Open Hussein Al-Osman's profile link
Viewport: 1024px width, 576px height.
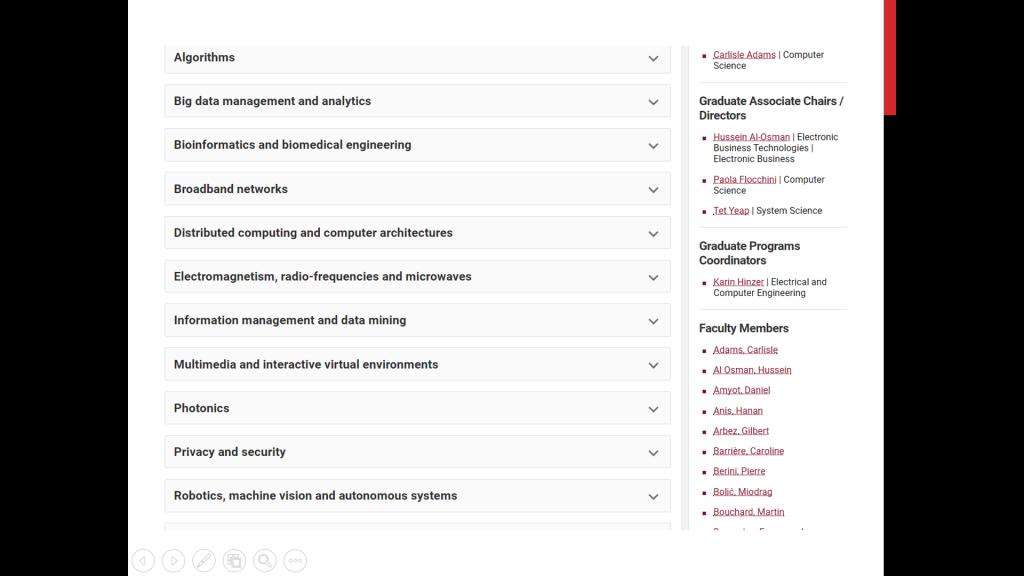point(751,137)
